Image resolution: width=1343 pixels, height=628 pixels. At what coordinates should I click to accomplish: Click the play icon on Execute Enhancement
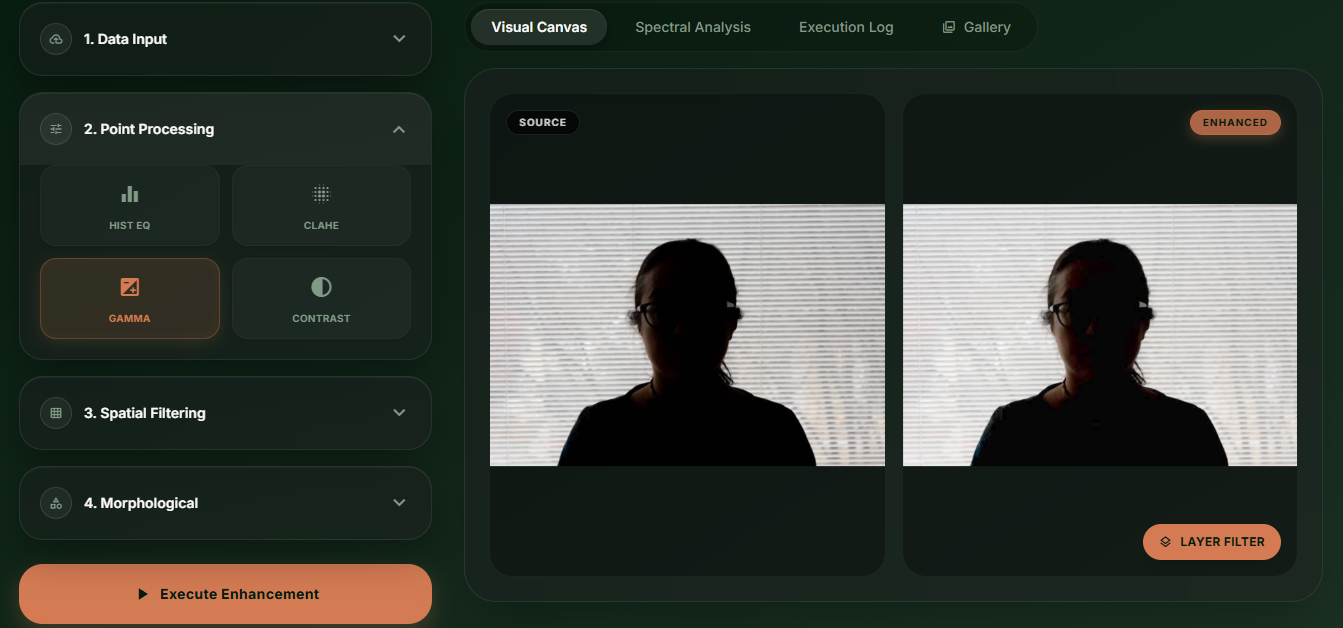click(x=143, y=594)
